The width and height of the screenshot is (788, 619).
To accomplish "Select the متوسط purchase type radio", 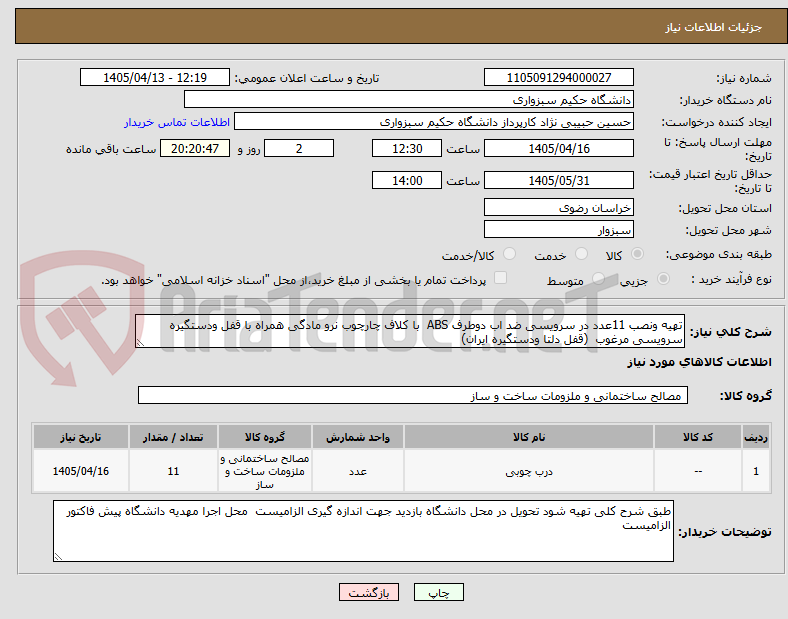I will pyautogui.click(x=598, y=279).
